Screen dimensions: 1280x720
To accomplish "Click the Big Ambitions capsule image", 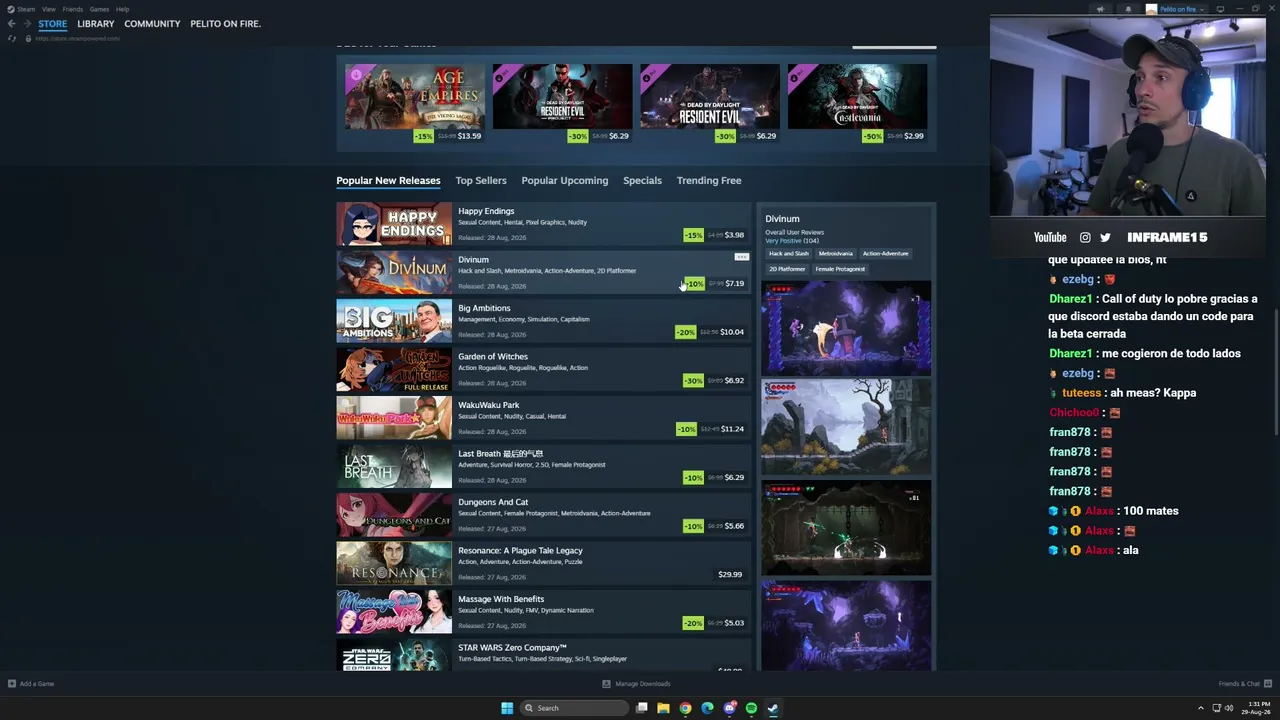I will click(x=394, y=321).
